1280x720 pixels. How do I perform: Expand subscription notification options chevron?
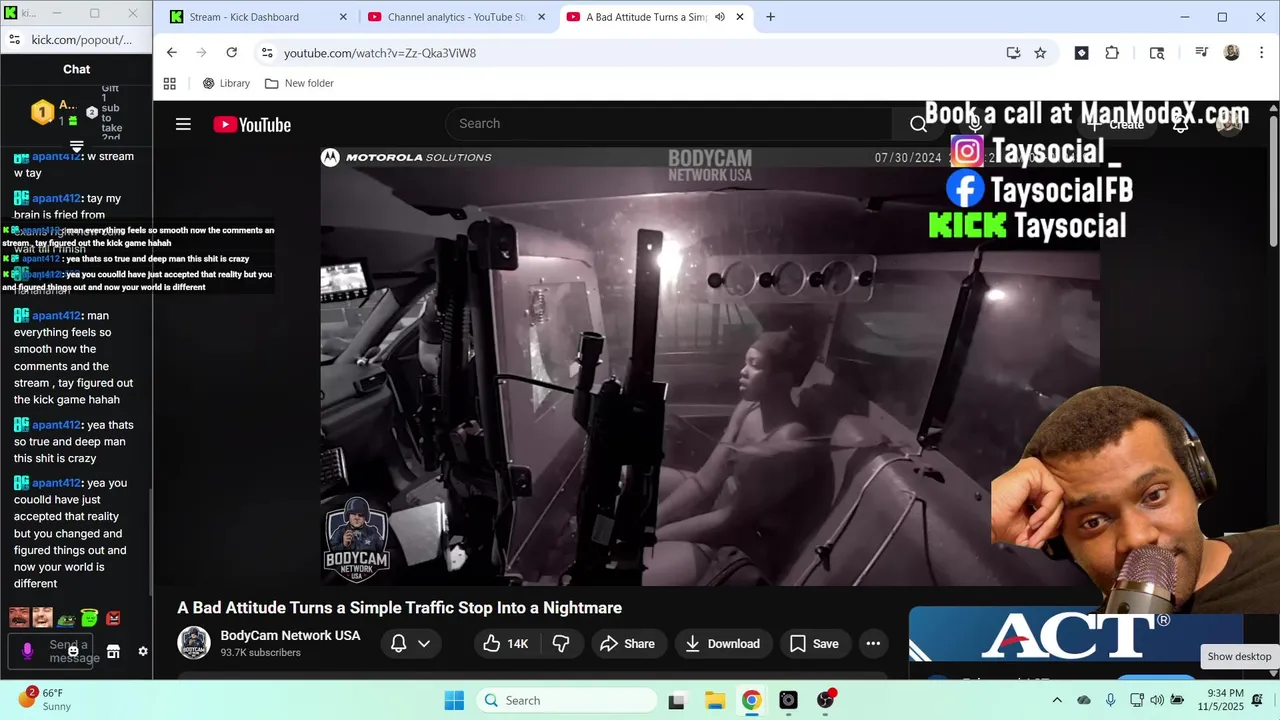424,644
